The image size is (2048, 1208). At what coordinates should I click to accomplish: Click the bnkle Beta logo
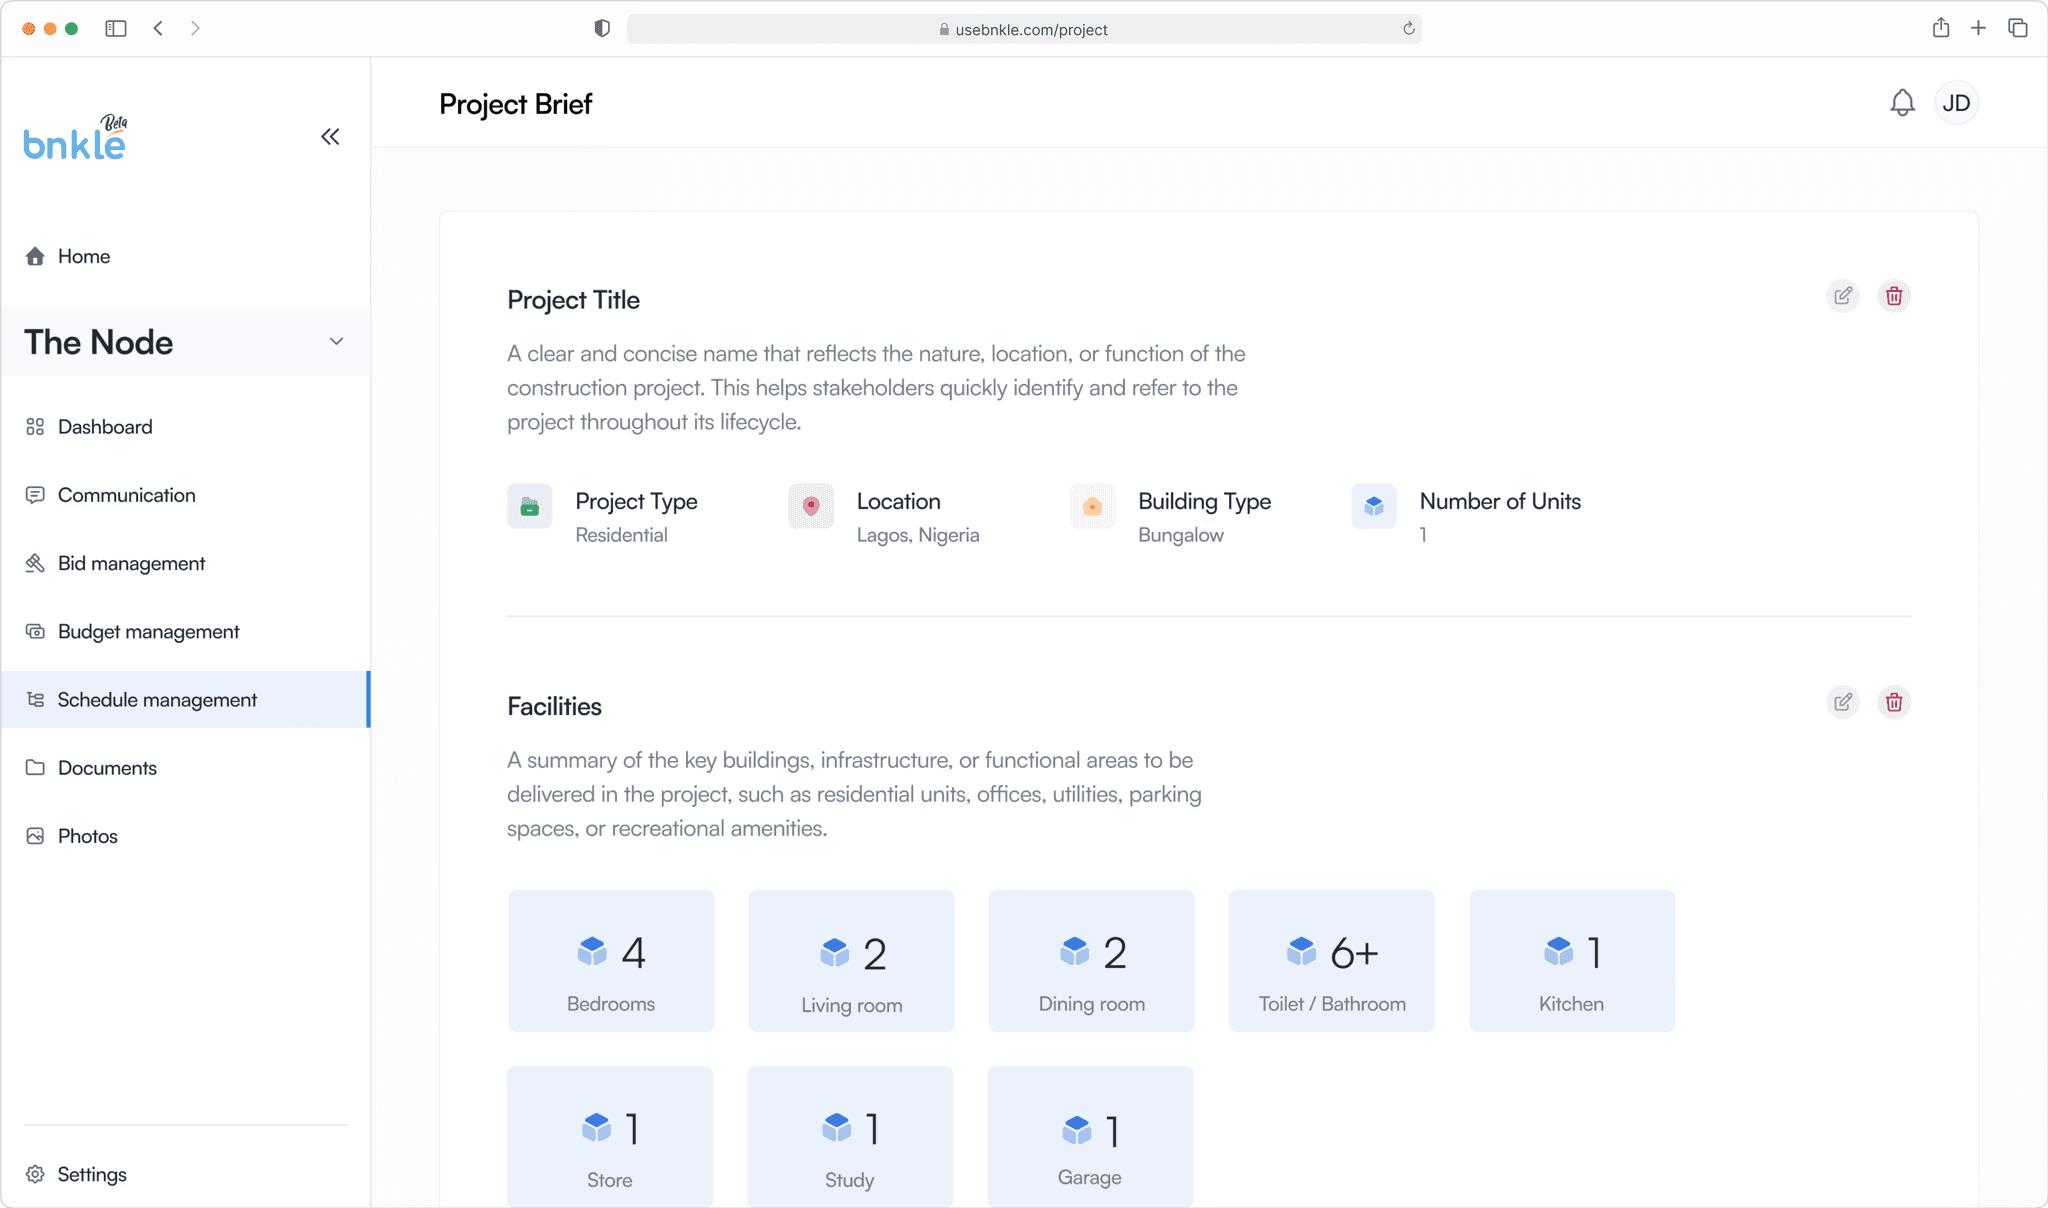[76, 138]
